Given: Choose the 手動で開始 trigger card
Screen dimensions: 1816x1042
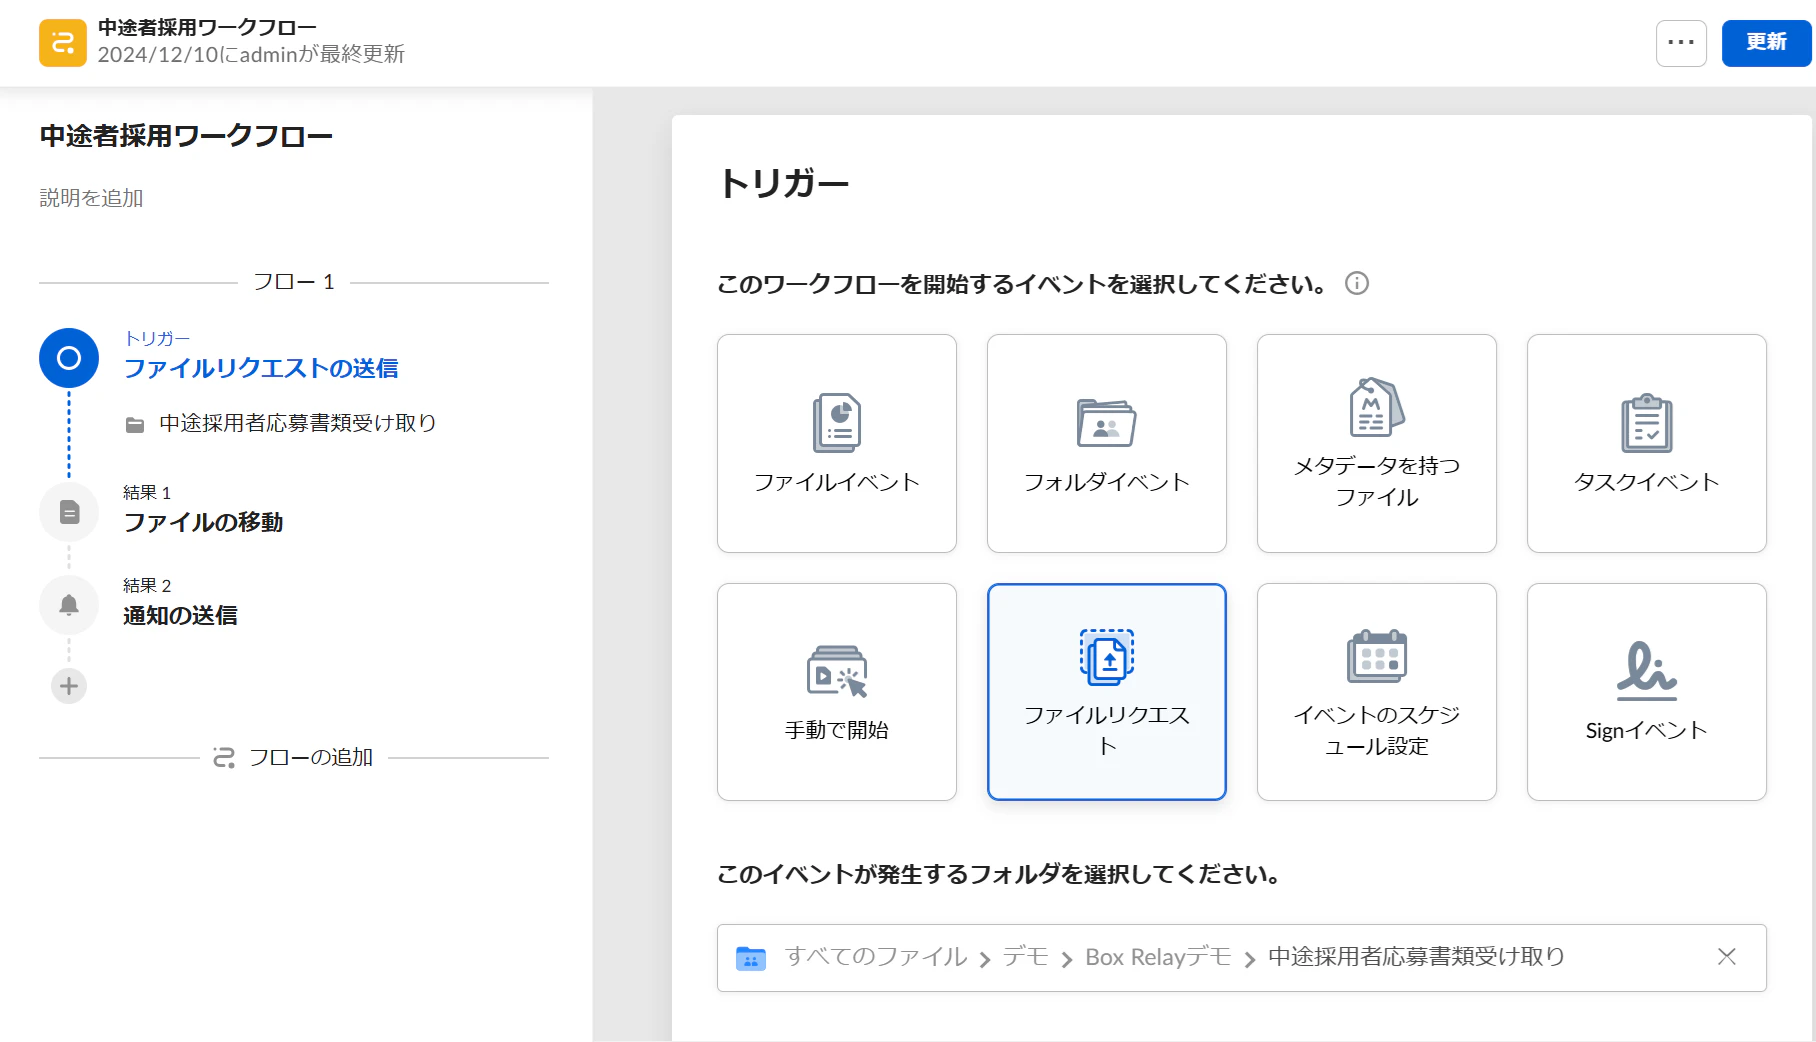Looking at the screenshot, I should 837,692.
